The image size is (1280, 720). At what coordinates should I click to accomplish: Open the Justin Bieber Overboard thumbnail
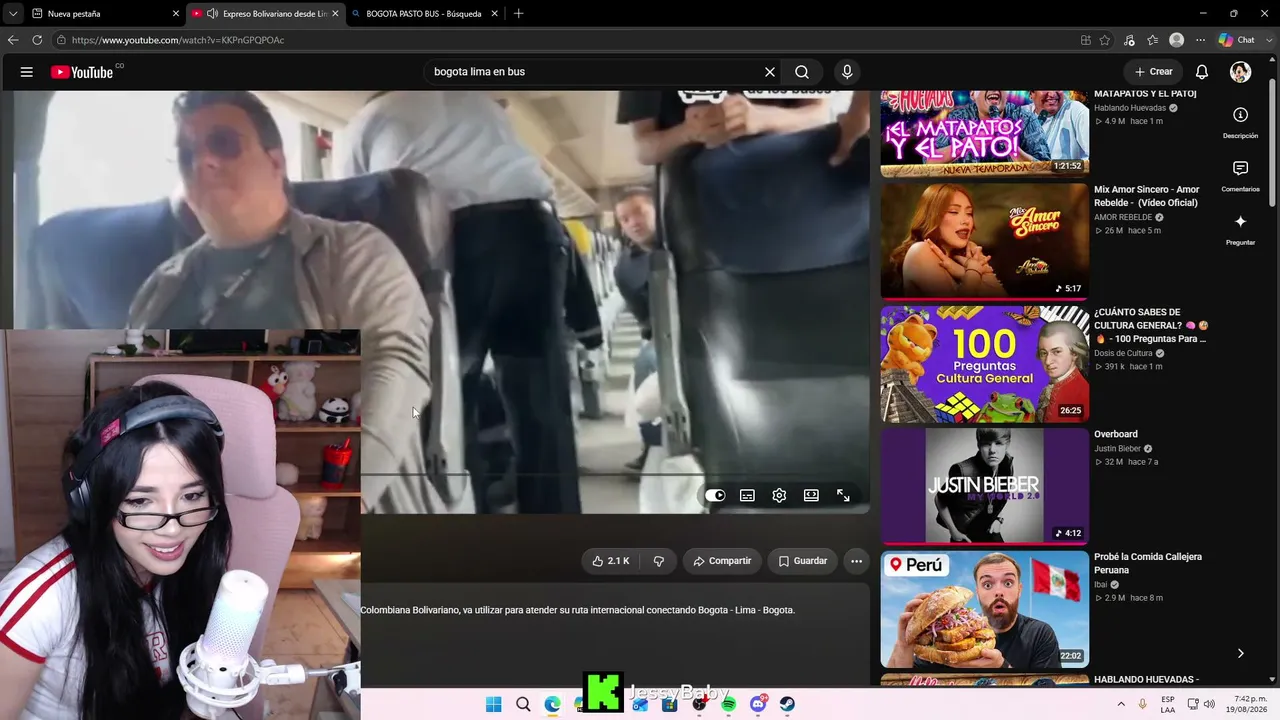(x=984, y=486)
